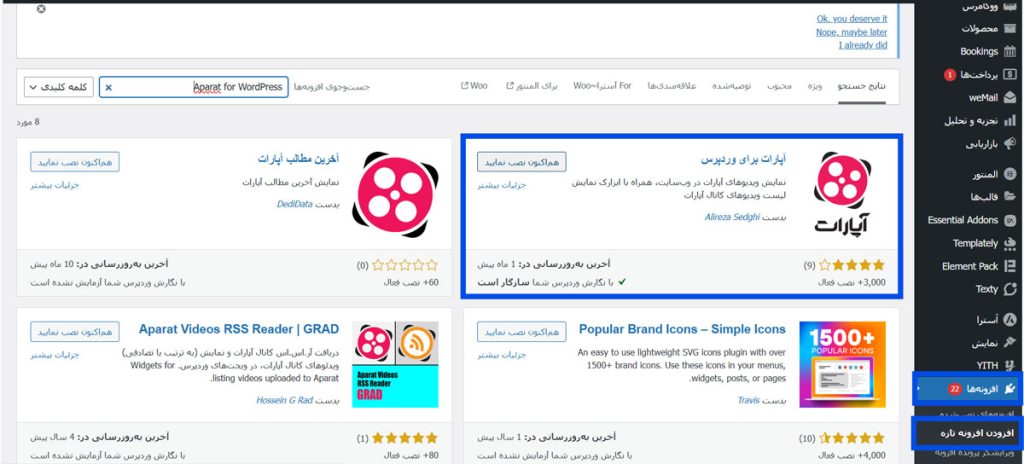1024x464 pixels.
Task: Open the Marketing (بازاریابی) megaphone icon
Action: tap(1009, 143)
